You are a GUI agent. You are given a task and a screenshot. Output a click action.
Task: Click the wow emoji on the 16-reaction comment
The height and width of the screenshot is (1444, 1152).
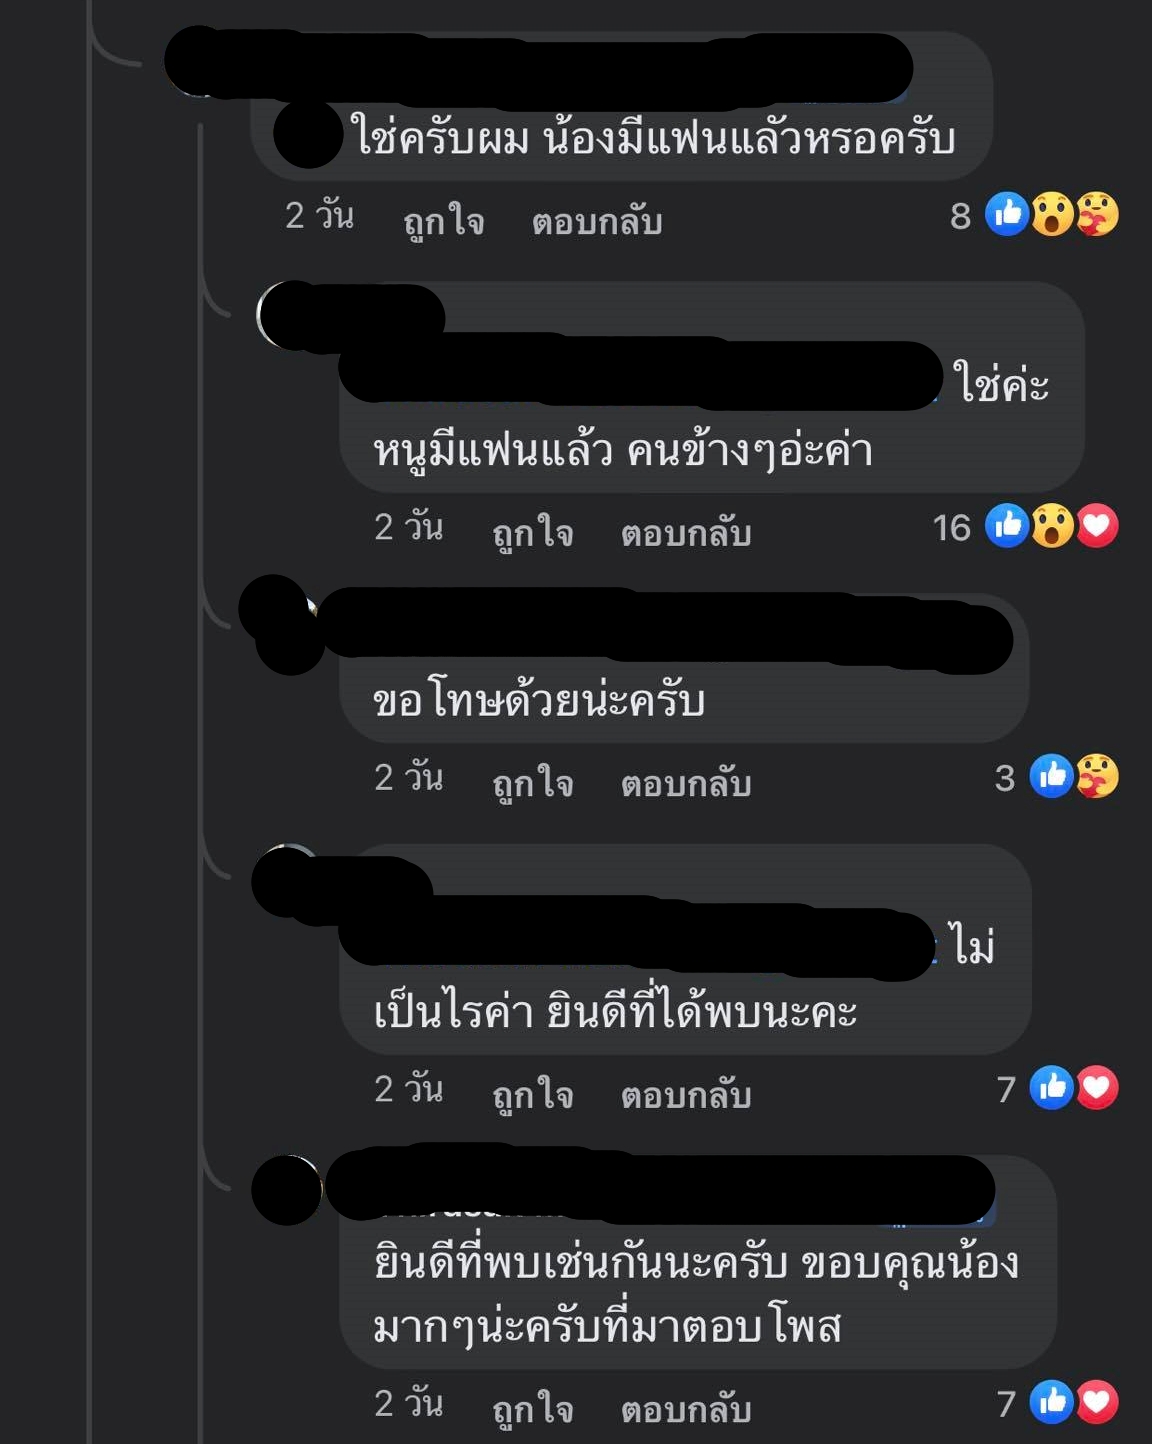point(1052,526)
